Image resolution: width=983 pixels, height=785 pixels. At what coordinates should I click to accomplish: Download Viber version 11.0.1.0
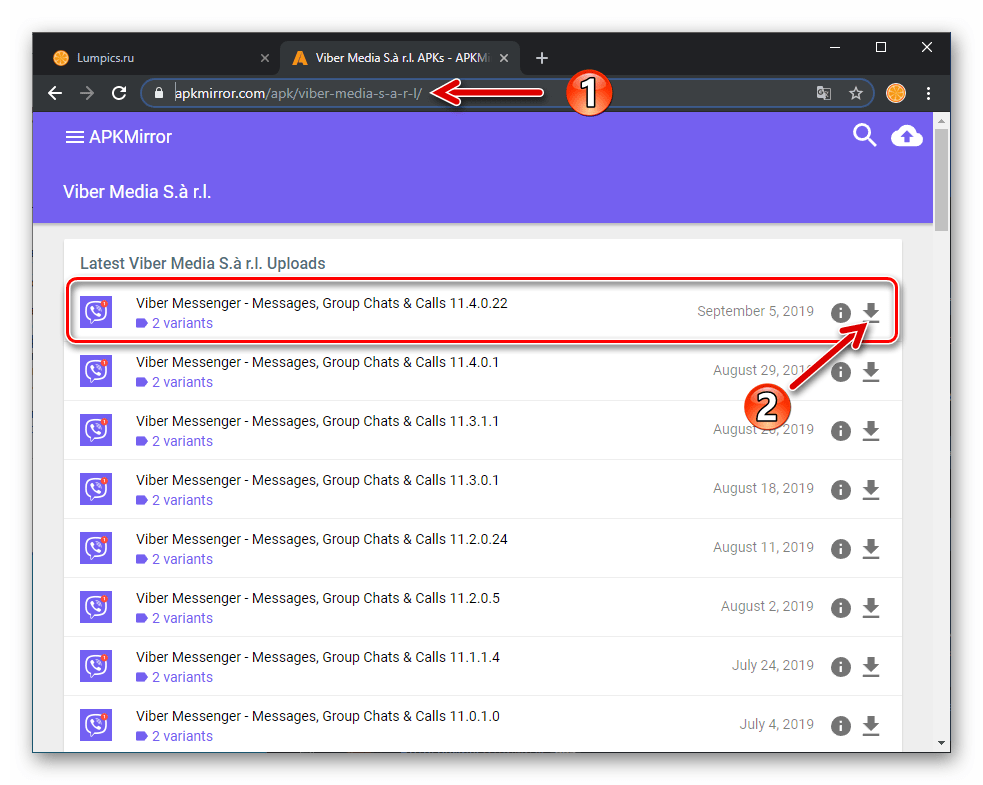pos(871,725)
